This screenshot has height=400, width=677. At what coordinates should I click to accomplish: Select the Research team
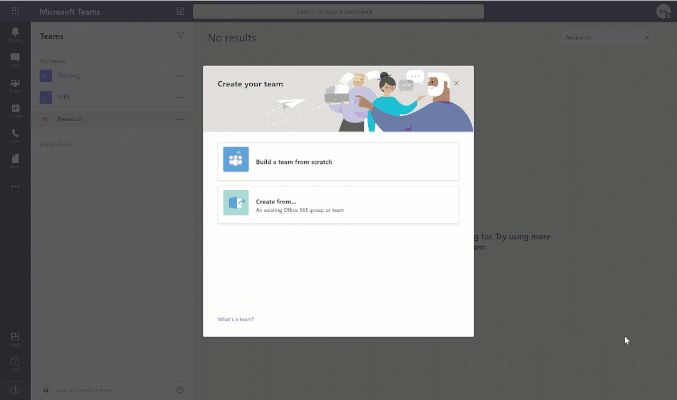coord(112,119)
